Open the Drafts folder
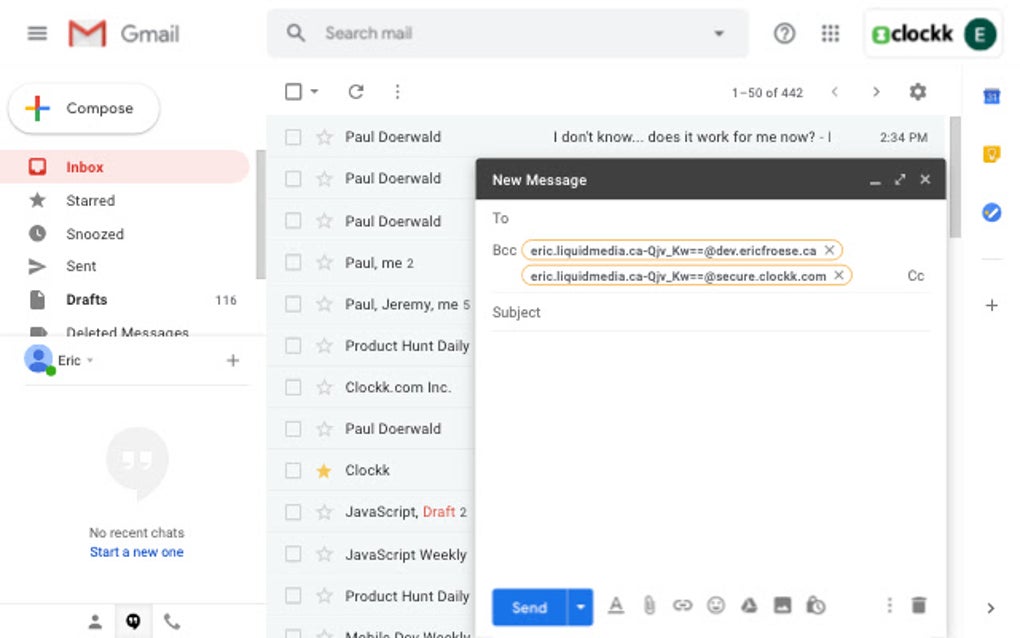The width and height of the screenshot is (1020, 638). pos(86,299)
